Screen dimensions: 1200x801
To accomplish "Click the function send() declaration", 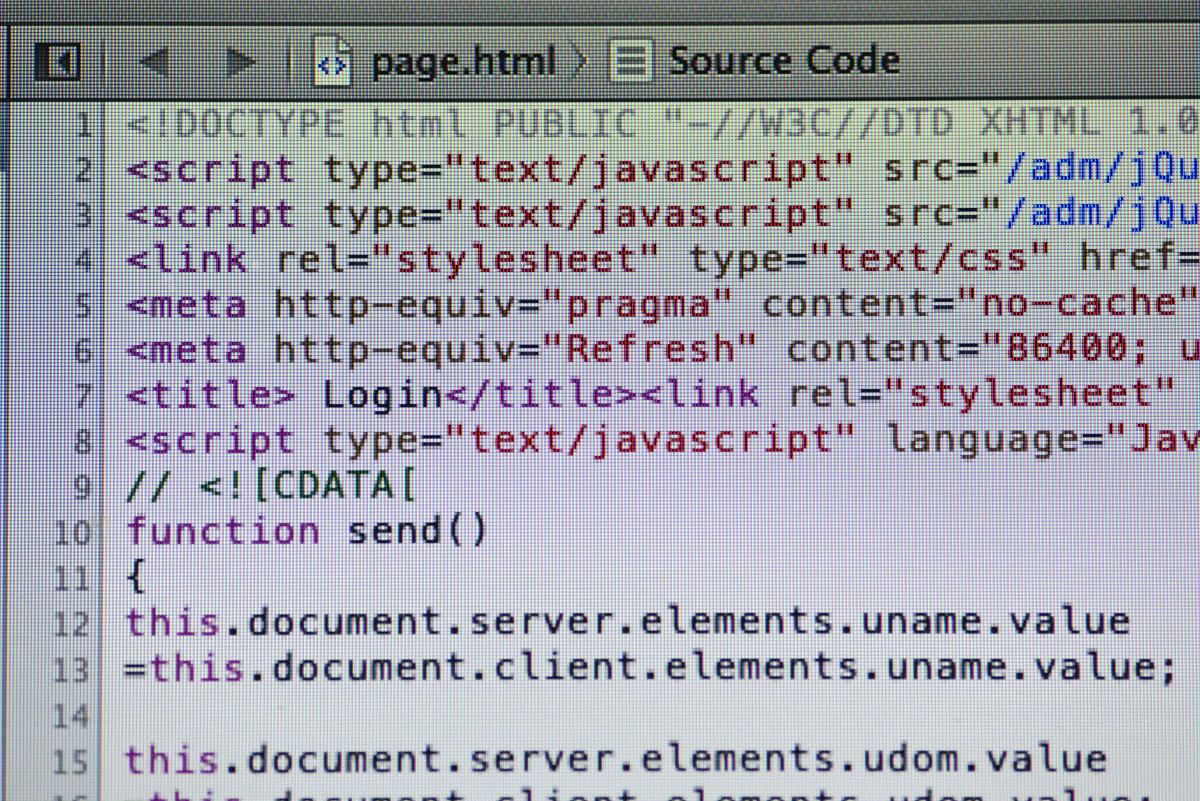I will tap(306, 531).
